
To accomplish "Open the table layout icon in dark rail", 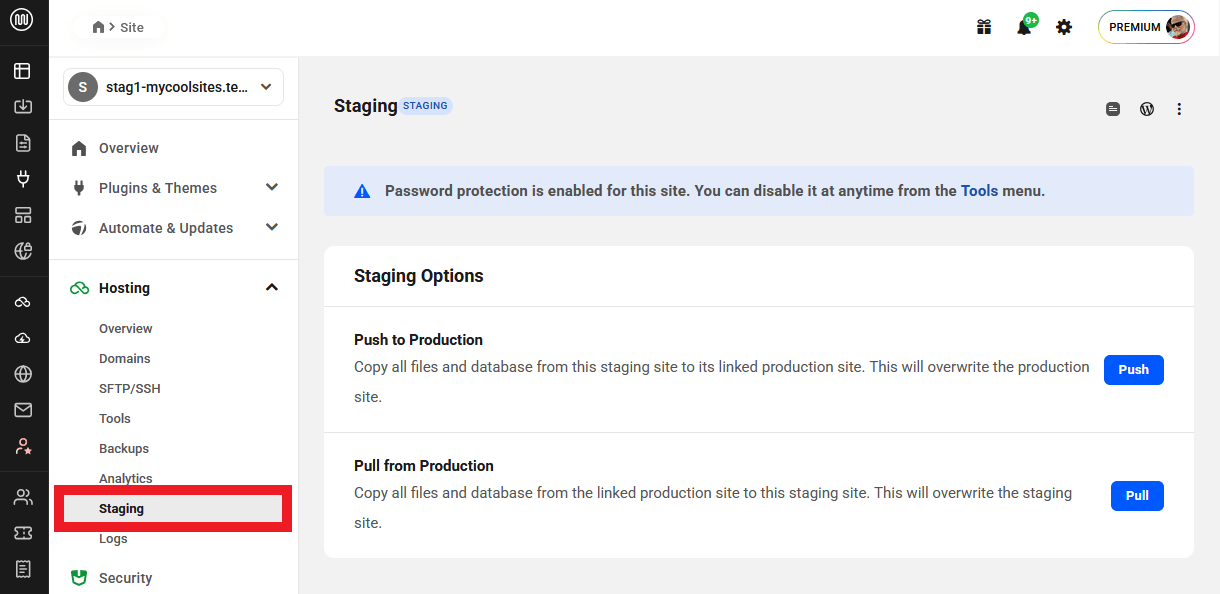I will click(x=23, y=71).
